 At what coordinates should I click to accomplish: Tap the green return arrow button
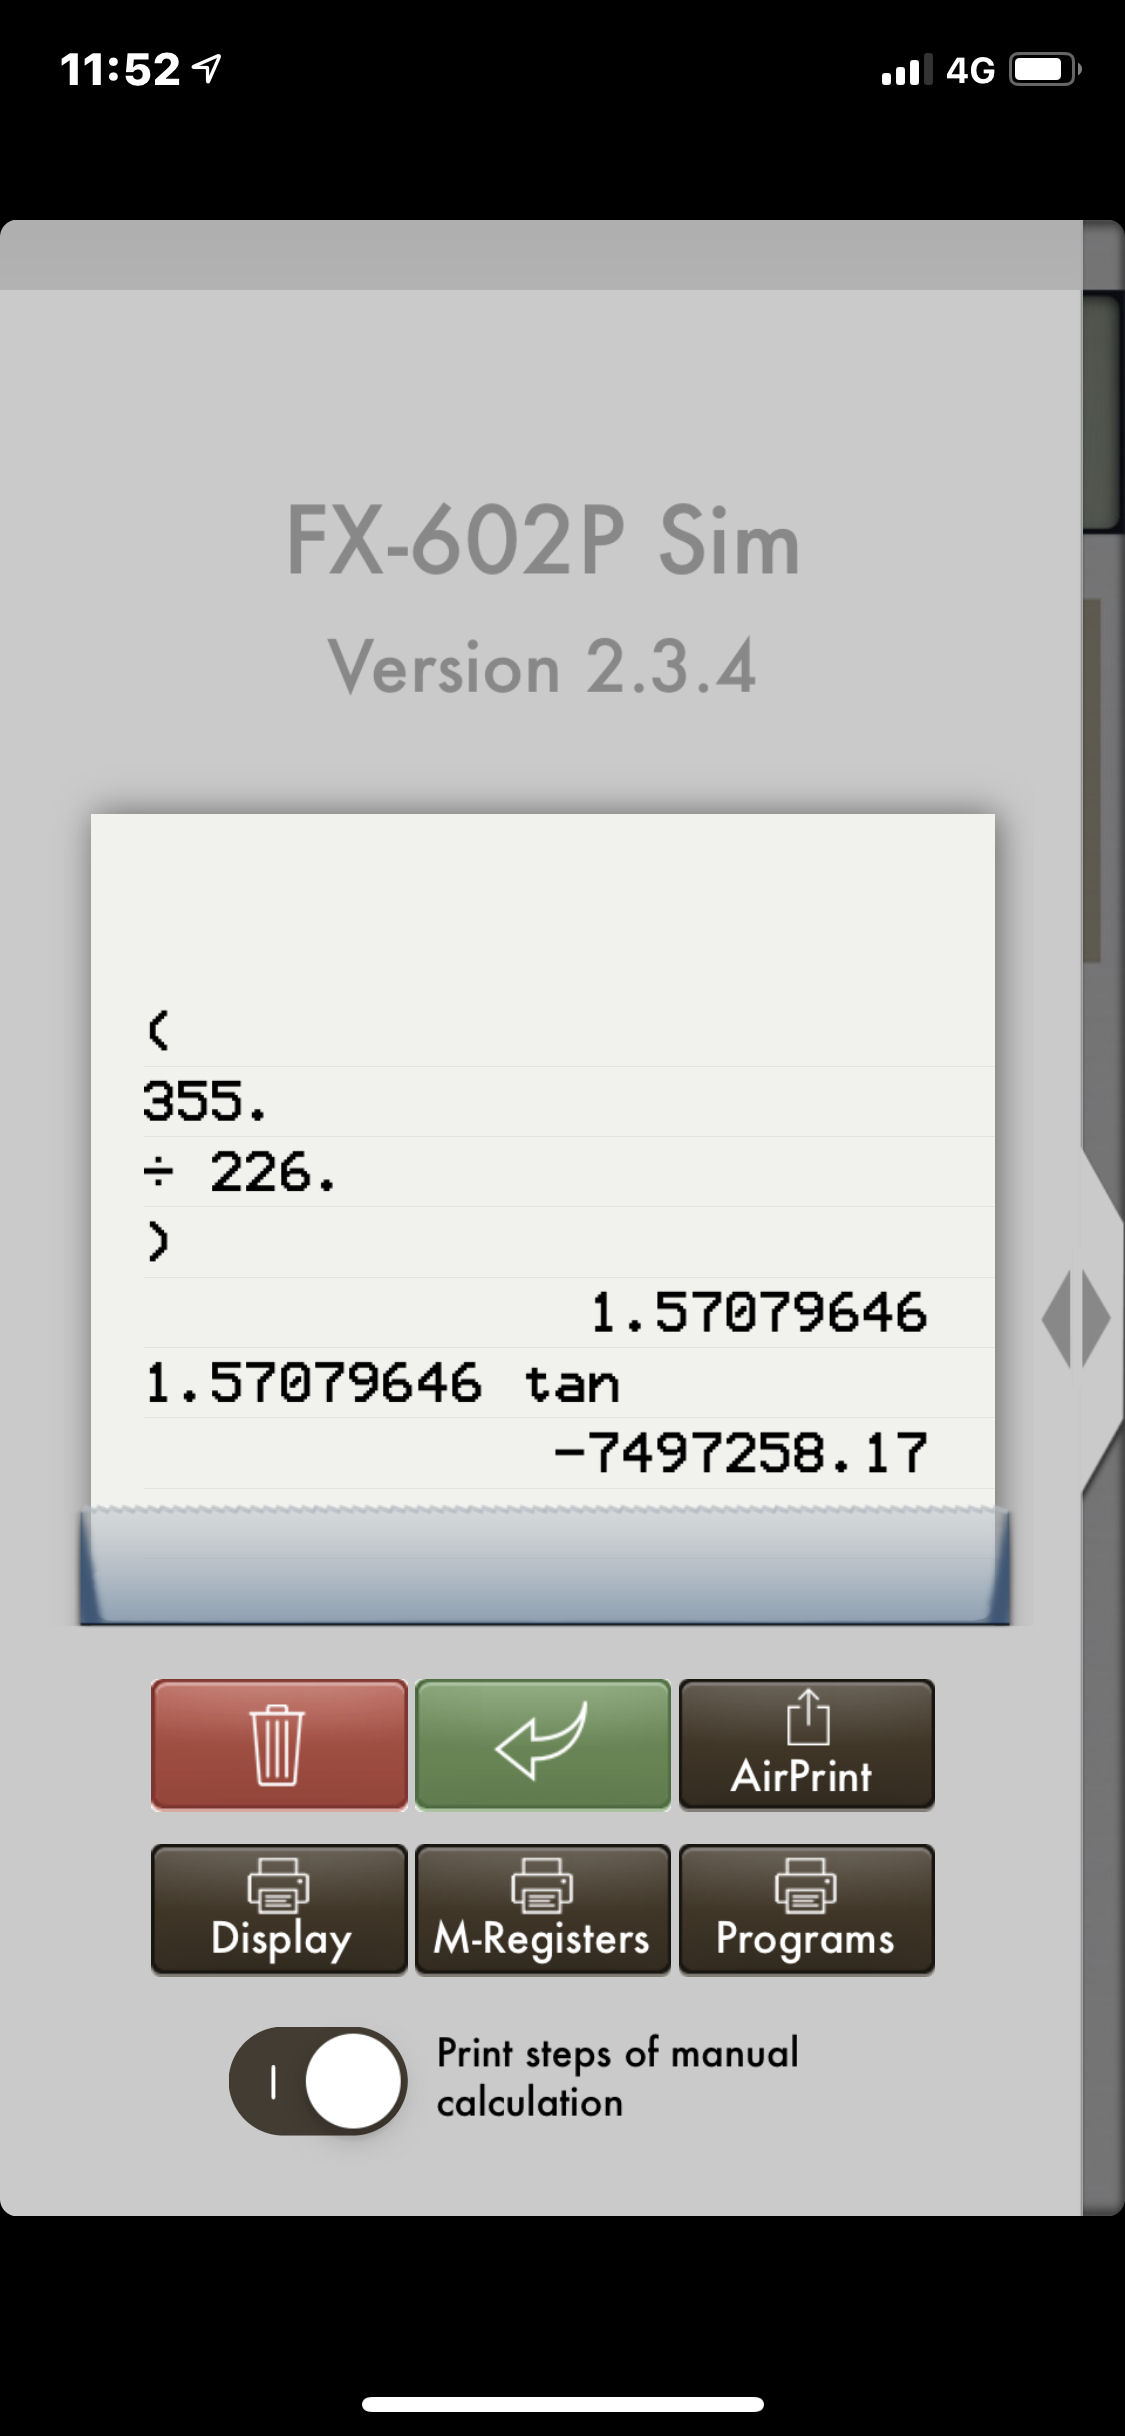point(543,1745)
